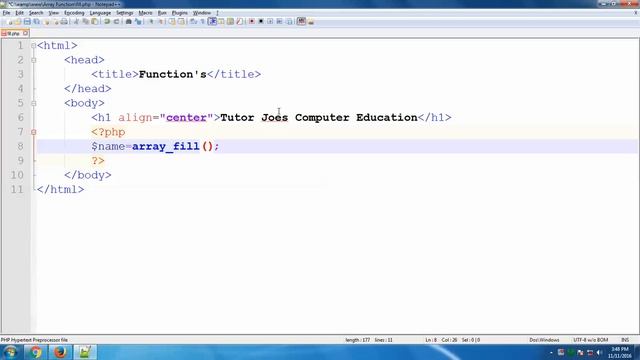
Task: Open the Language menu
Action: [100, 13]
